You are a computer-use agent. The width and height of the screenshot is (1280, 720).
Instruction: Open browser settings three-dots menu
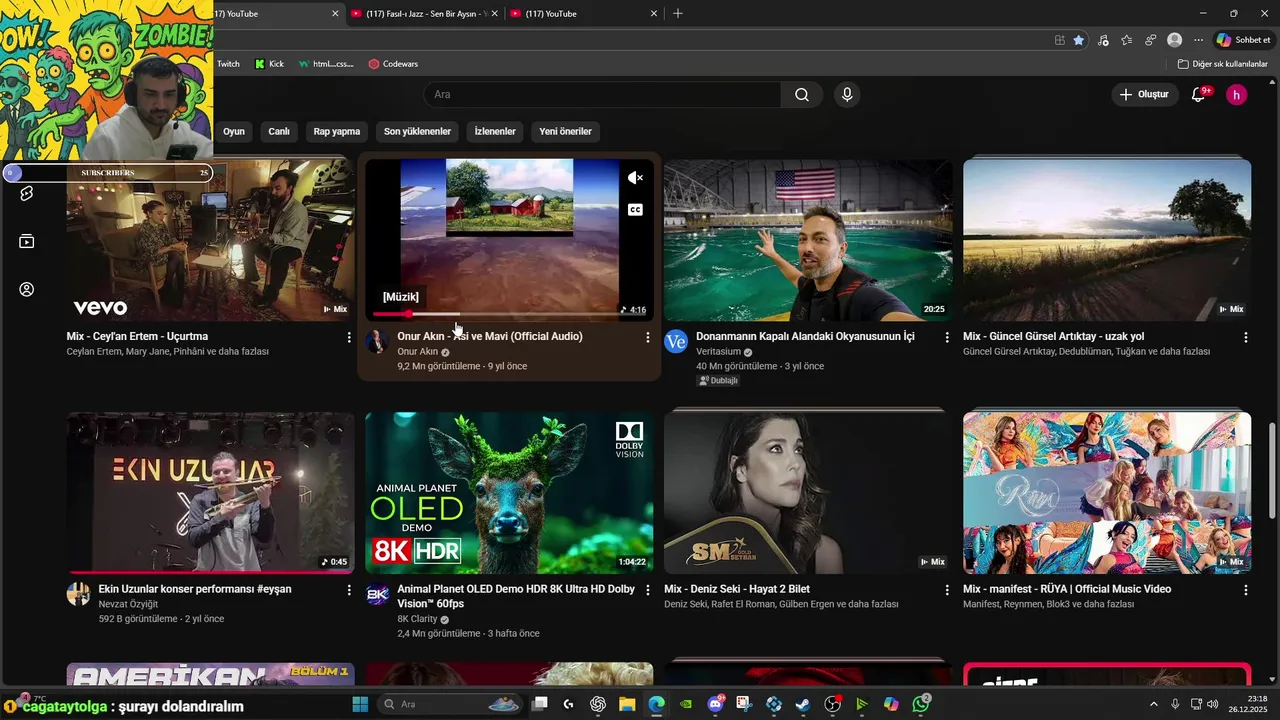(1199, 40)
